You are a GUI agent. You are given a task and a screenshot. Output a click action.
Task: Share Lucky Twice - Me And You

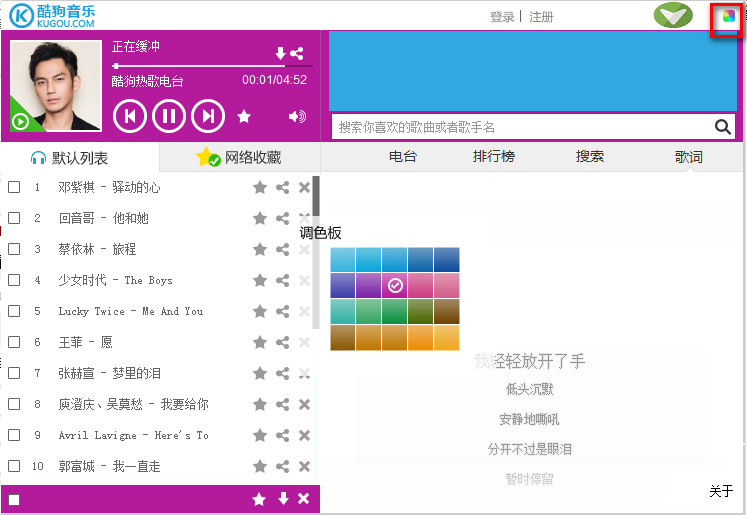[283, 311]
